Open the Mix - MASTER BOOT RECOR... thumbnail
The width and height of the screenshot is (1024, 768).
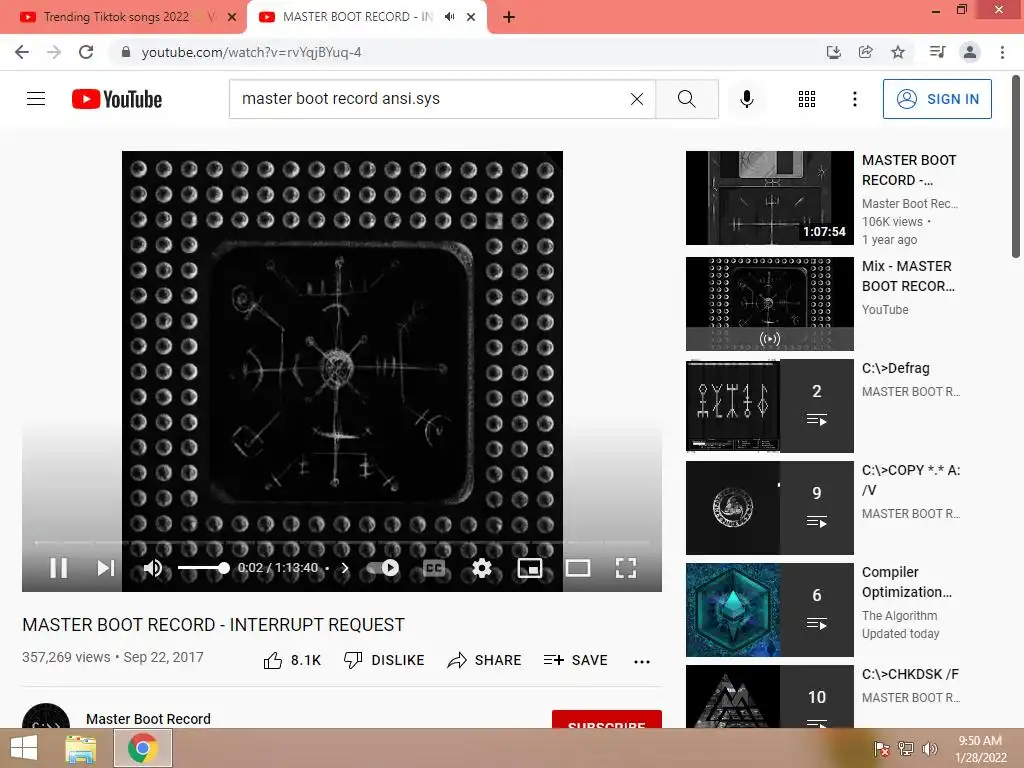769,304
